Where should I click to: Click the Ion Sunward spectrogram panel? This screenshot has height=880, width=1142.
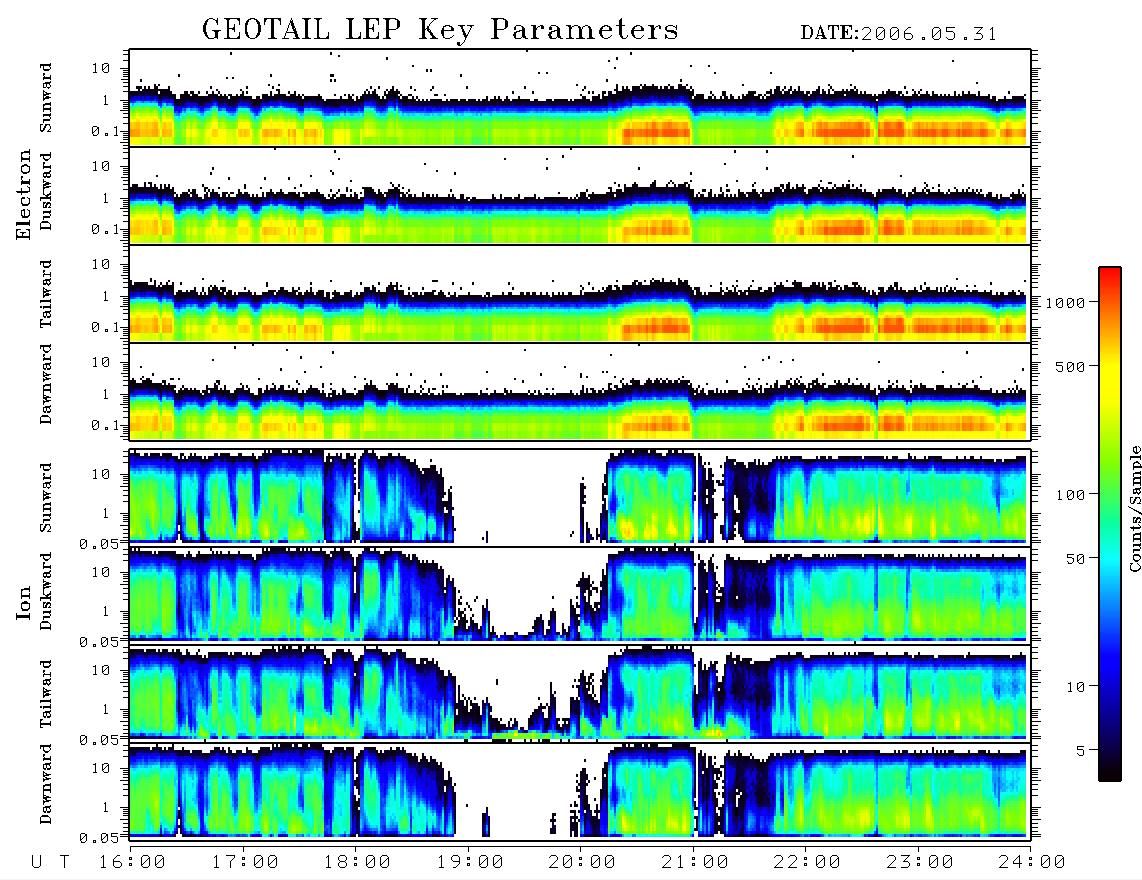[x=580, y=497]
